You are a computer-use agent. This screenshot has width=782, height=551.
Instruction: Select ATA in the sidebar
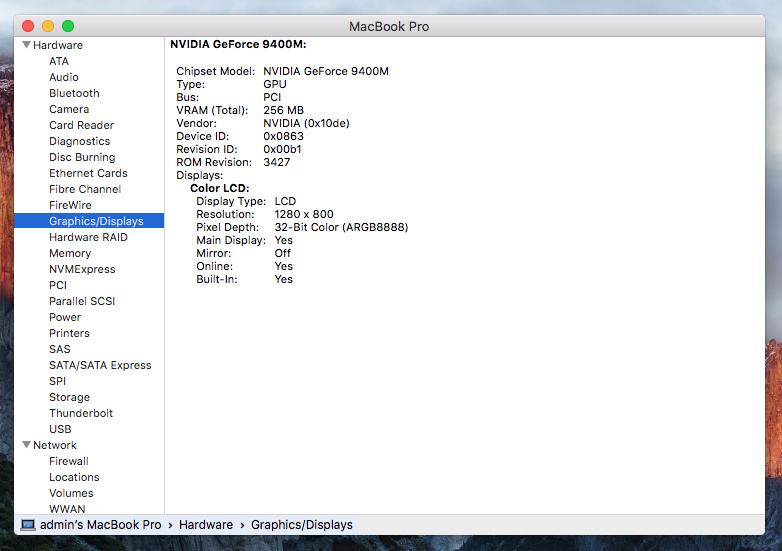tap(59, 61)
